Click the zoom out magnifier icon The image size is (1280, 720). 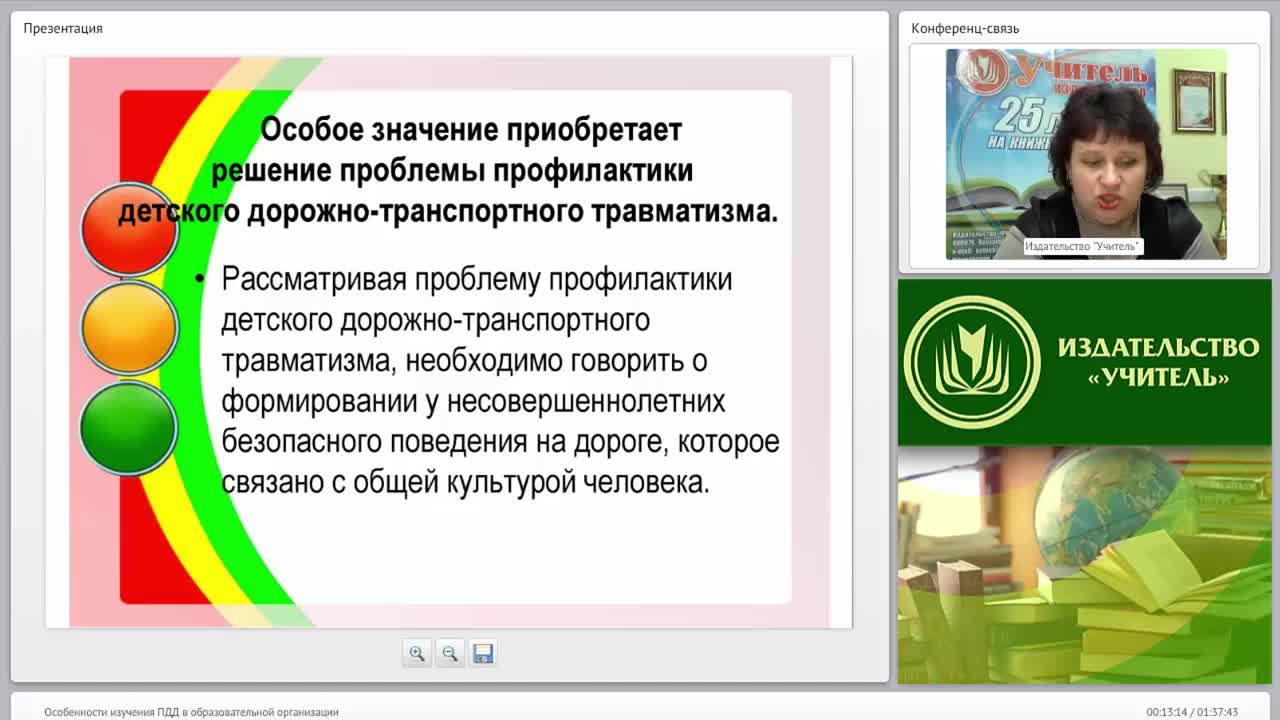tap(450, 653)
